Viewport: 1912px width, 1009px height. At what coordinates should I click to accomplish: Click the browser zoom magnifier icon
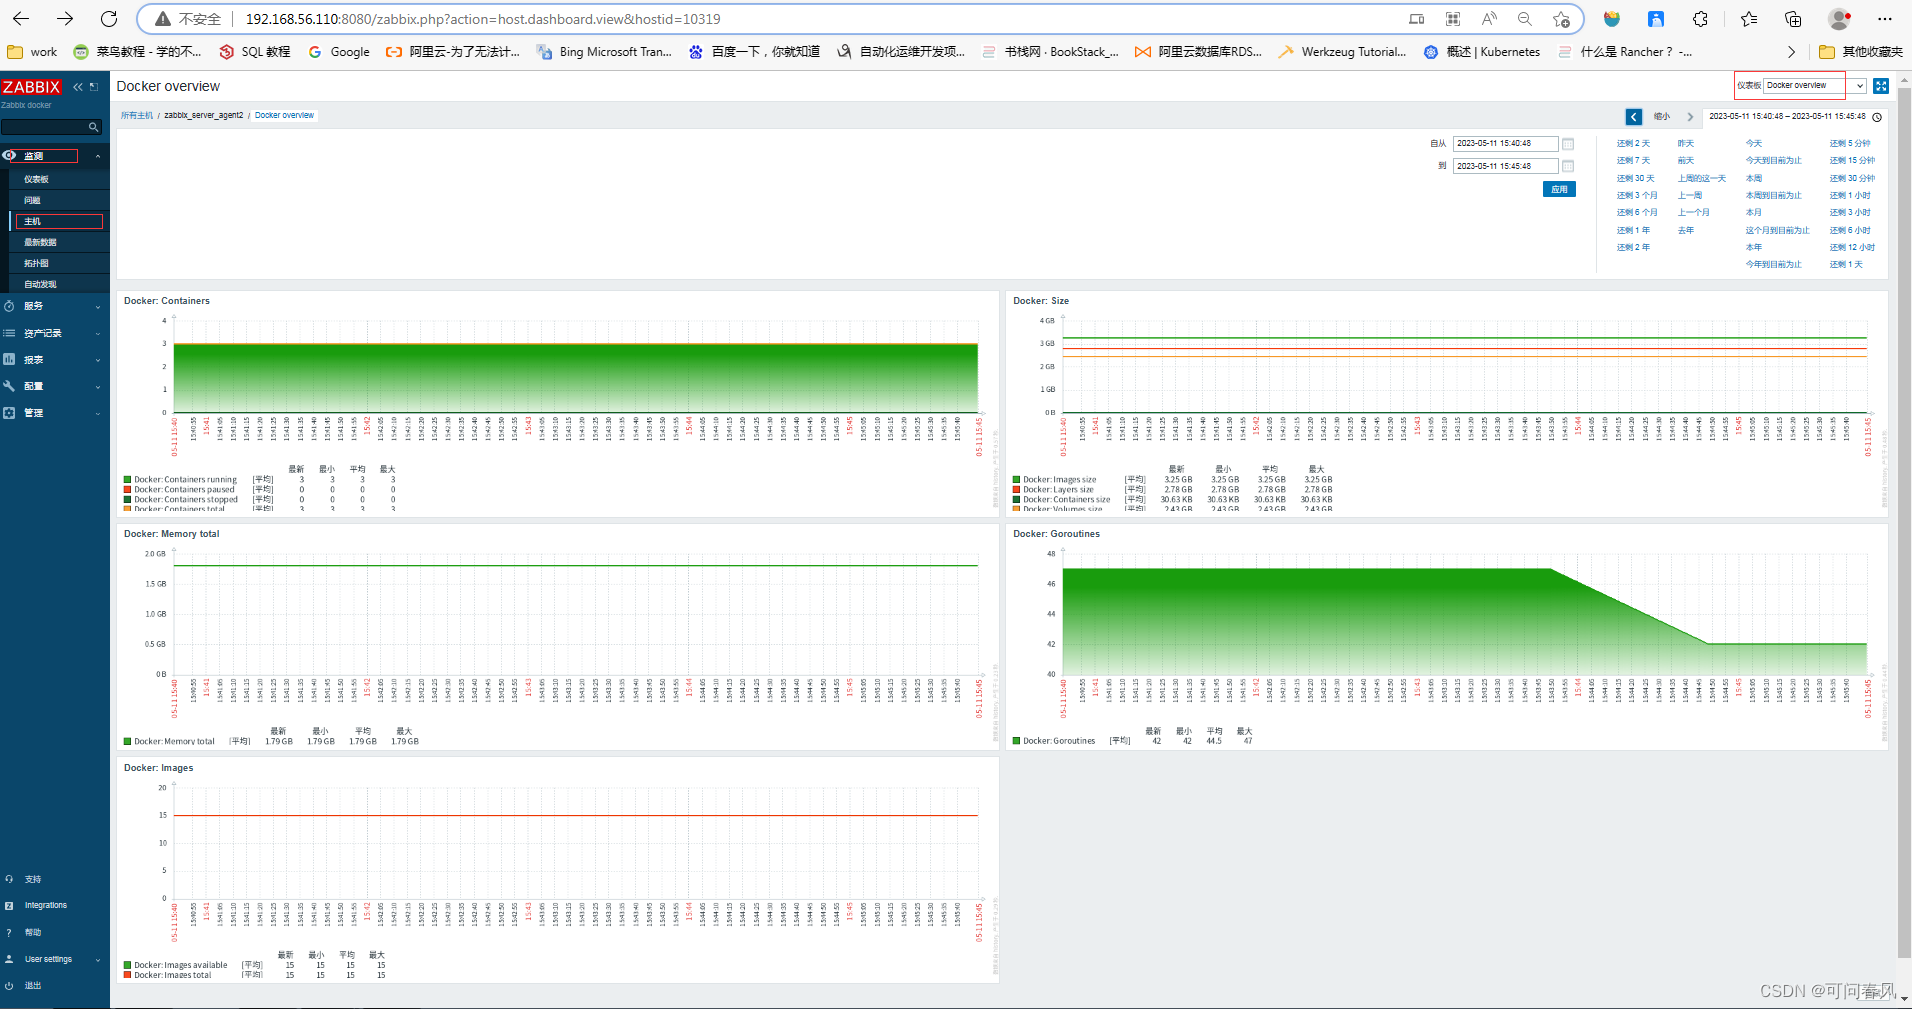(1524, 19)
